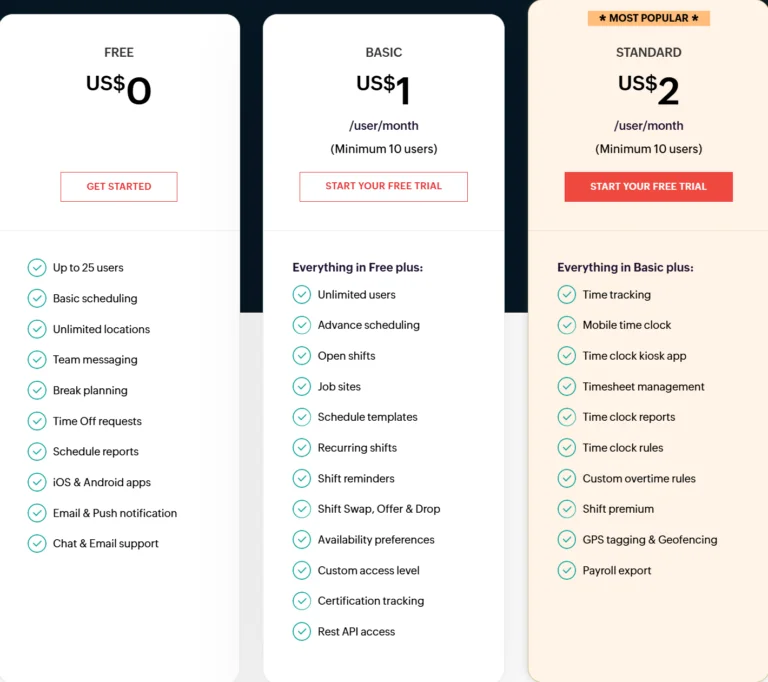This screenshot has width=768, height=682.
Task: Click the Most Popular badge
Action: (648, 18)
